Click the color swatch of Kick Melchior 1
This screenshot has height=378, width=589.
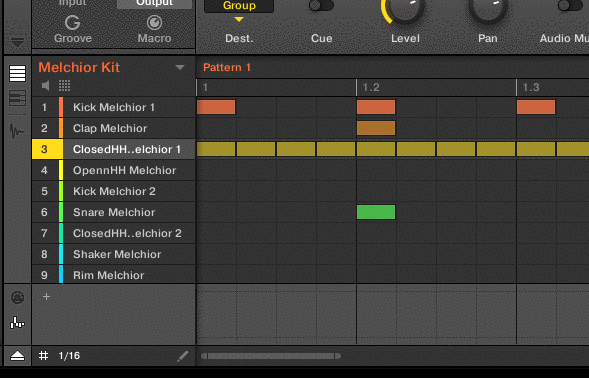[61, 107]
